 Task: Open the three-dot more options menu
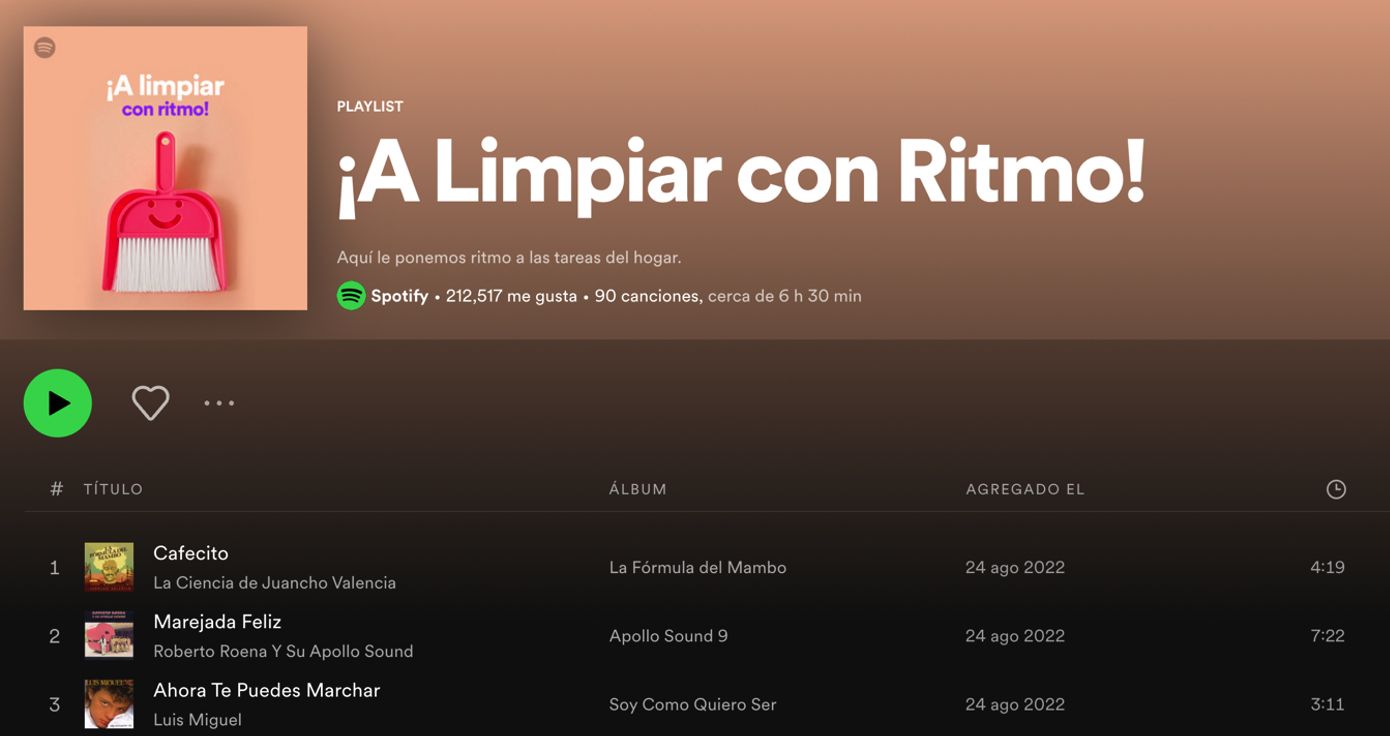tap(219, 403)
